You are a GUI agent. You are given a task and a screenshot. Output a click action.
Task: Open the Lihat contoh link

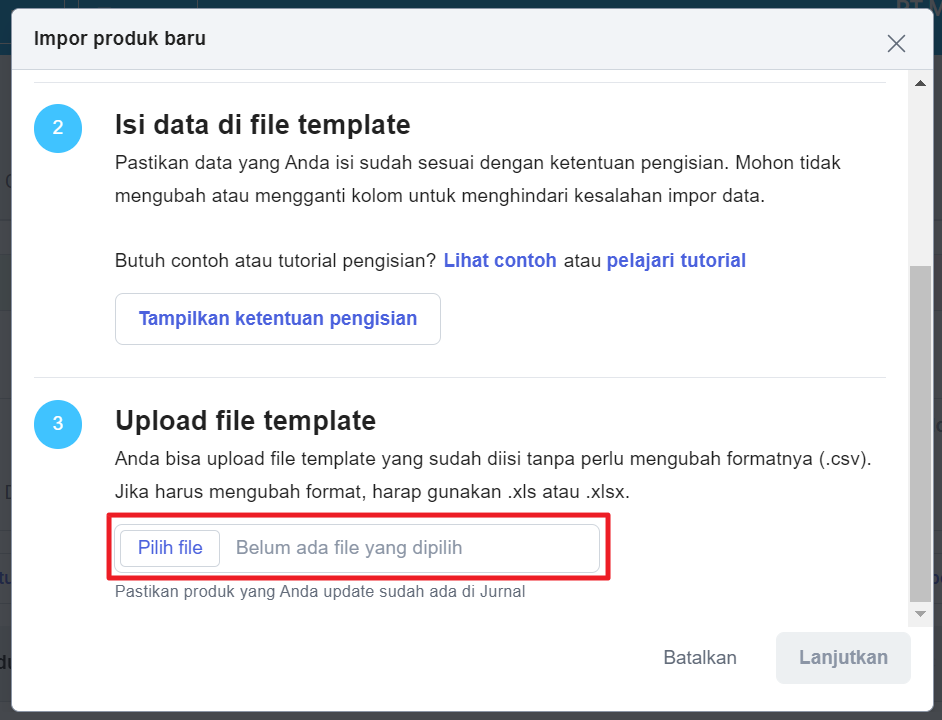[500, 260]
